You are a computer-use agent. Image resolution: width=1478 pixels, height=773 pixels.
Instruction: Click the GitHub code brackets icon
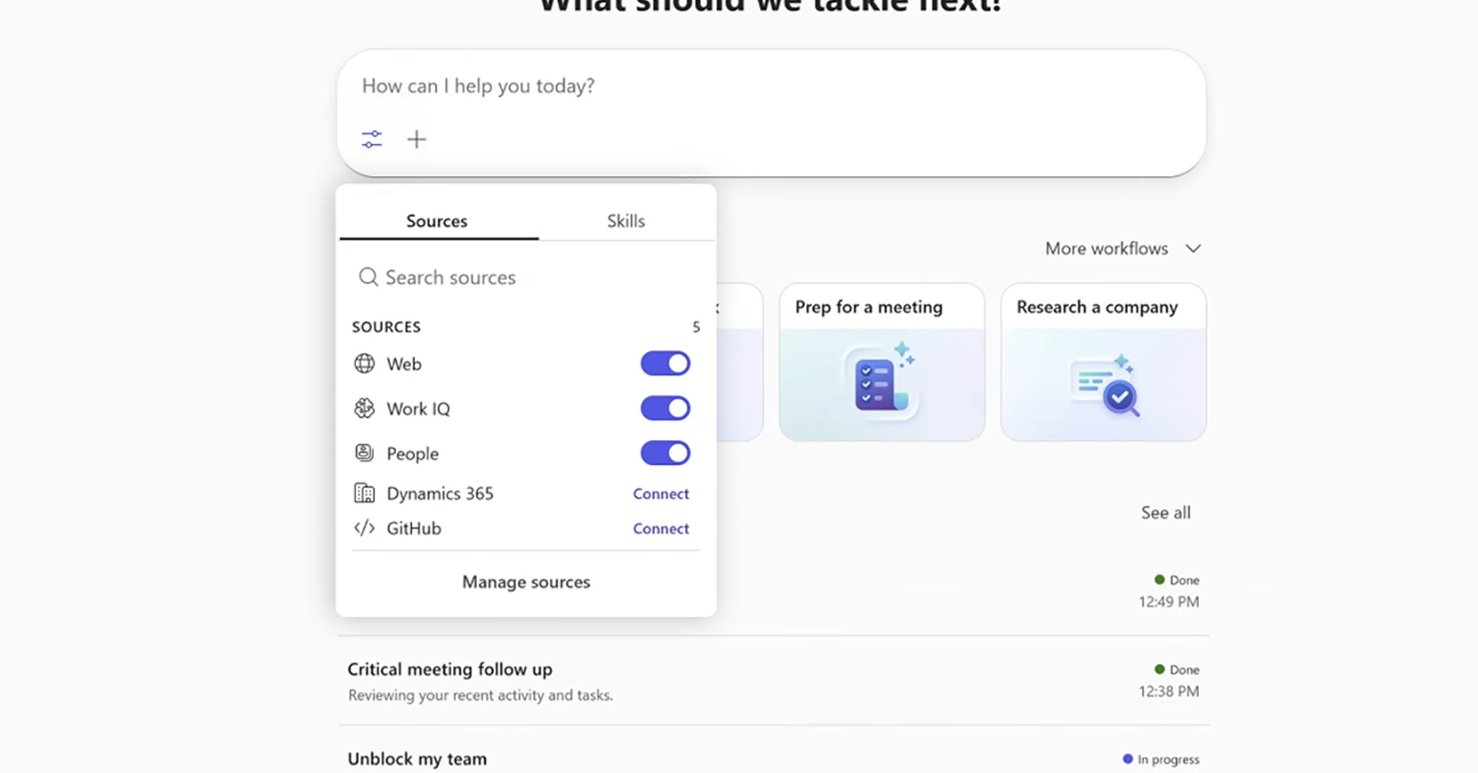click(x=365, y=528)
